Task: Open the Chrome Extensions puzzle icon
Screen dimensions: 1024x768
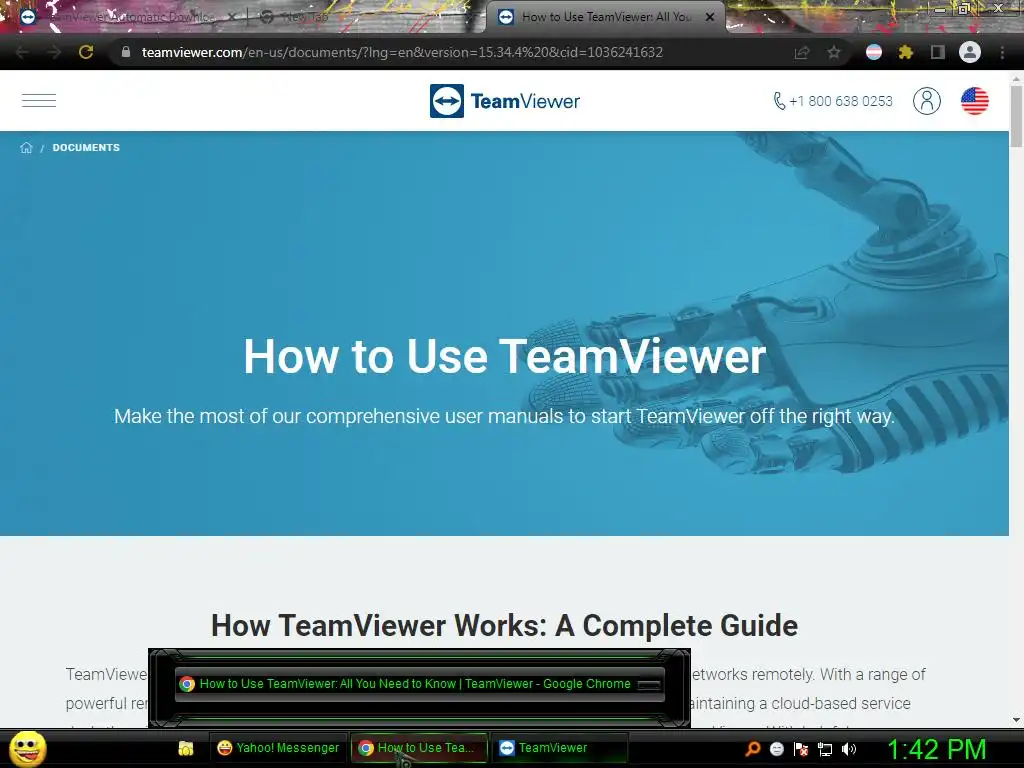Action: point(906,52)
